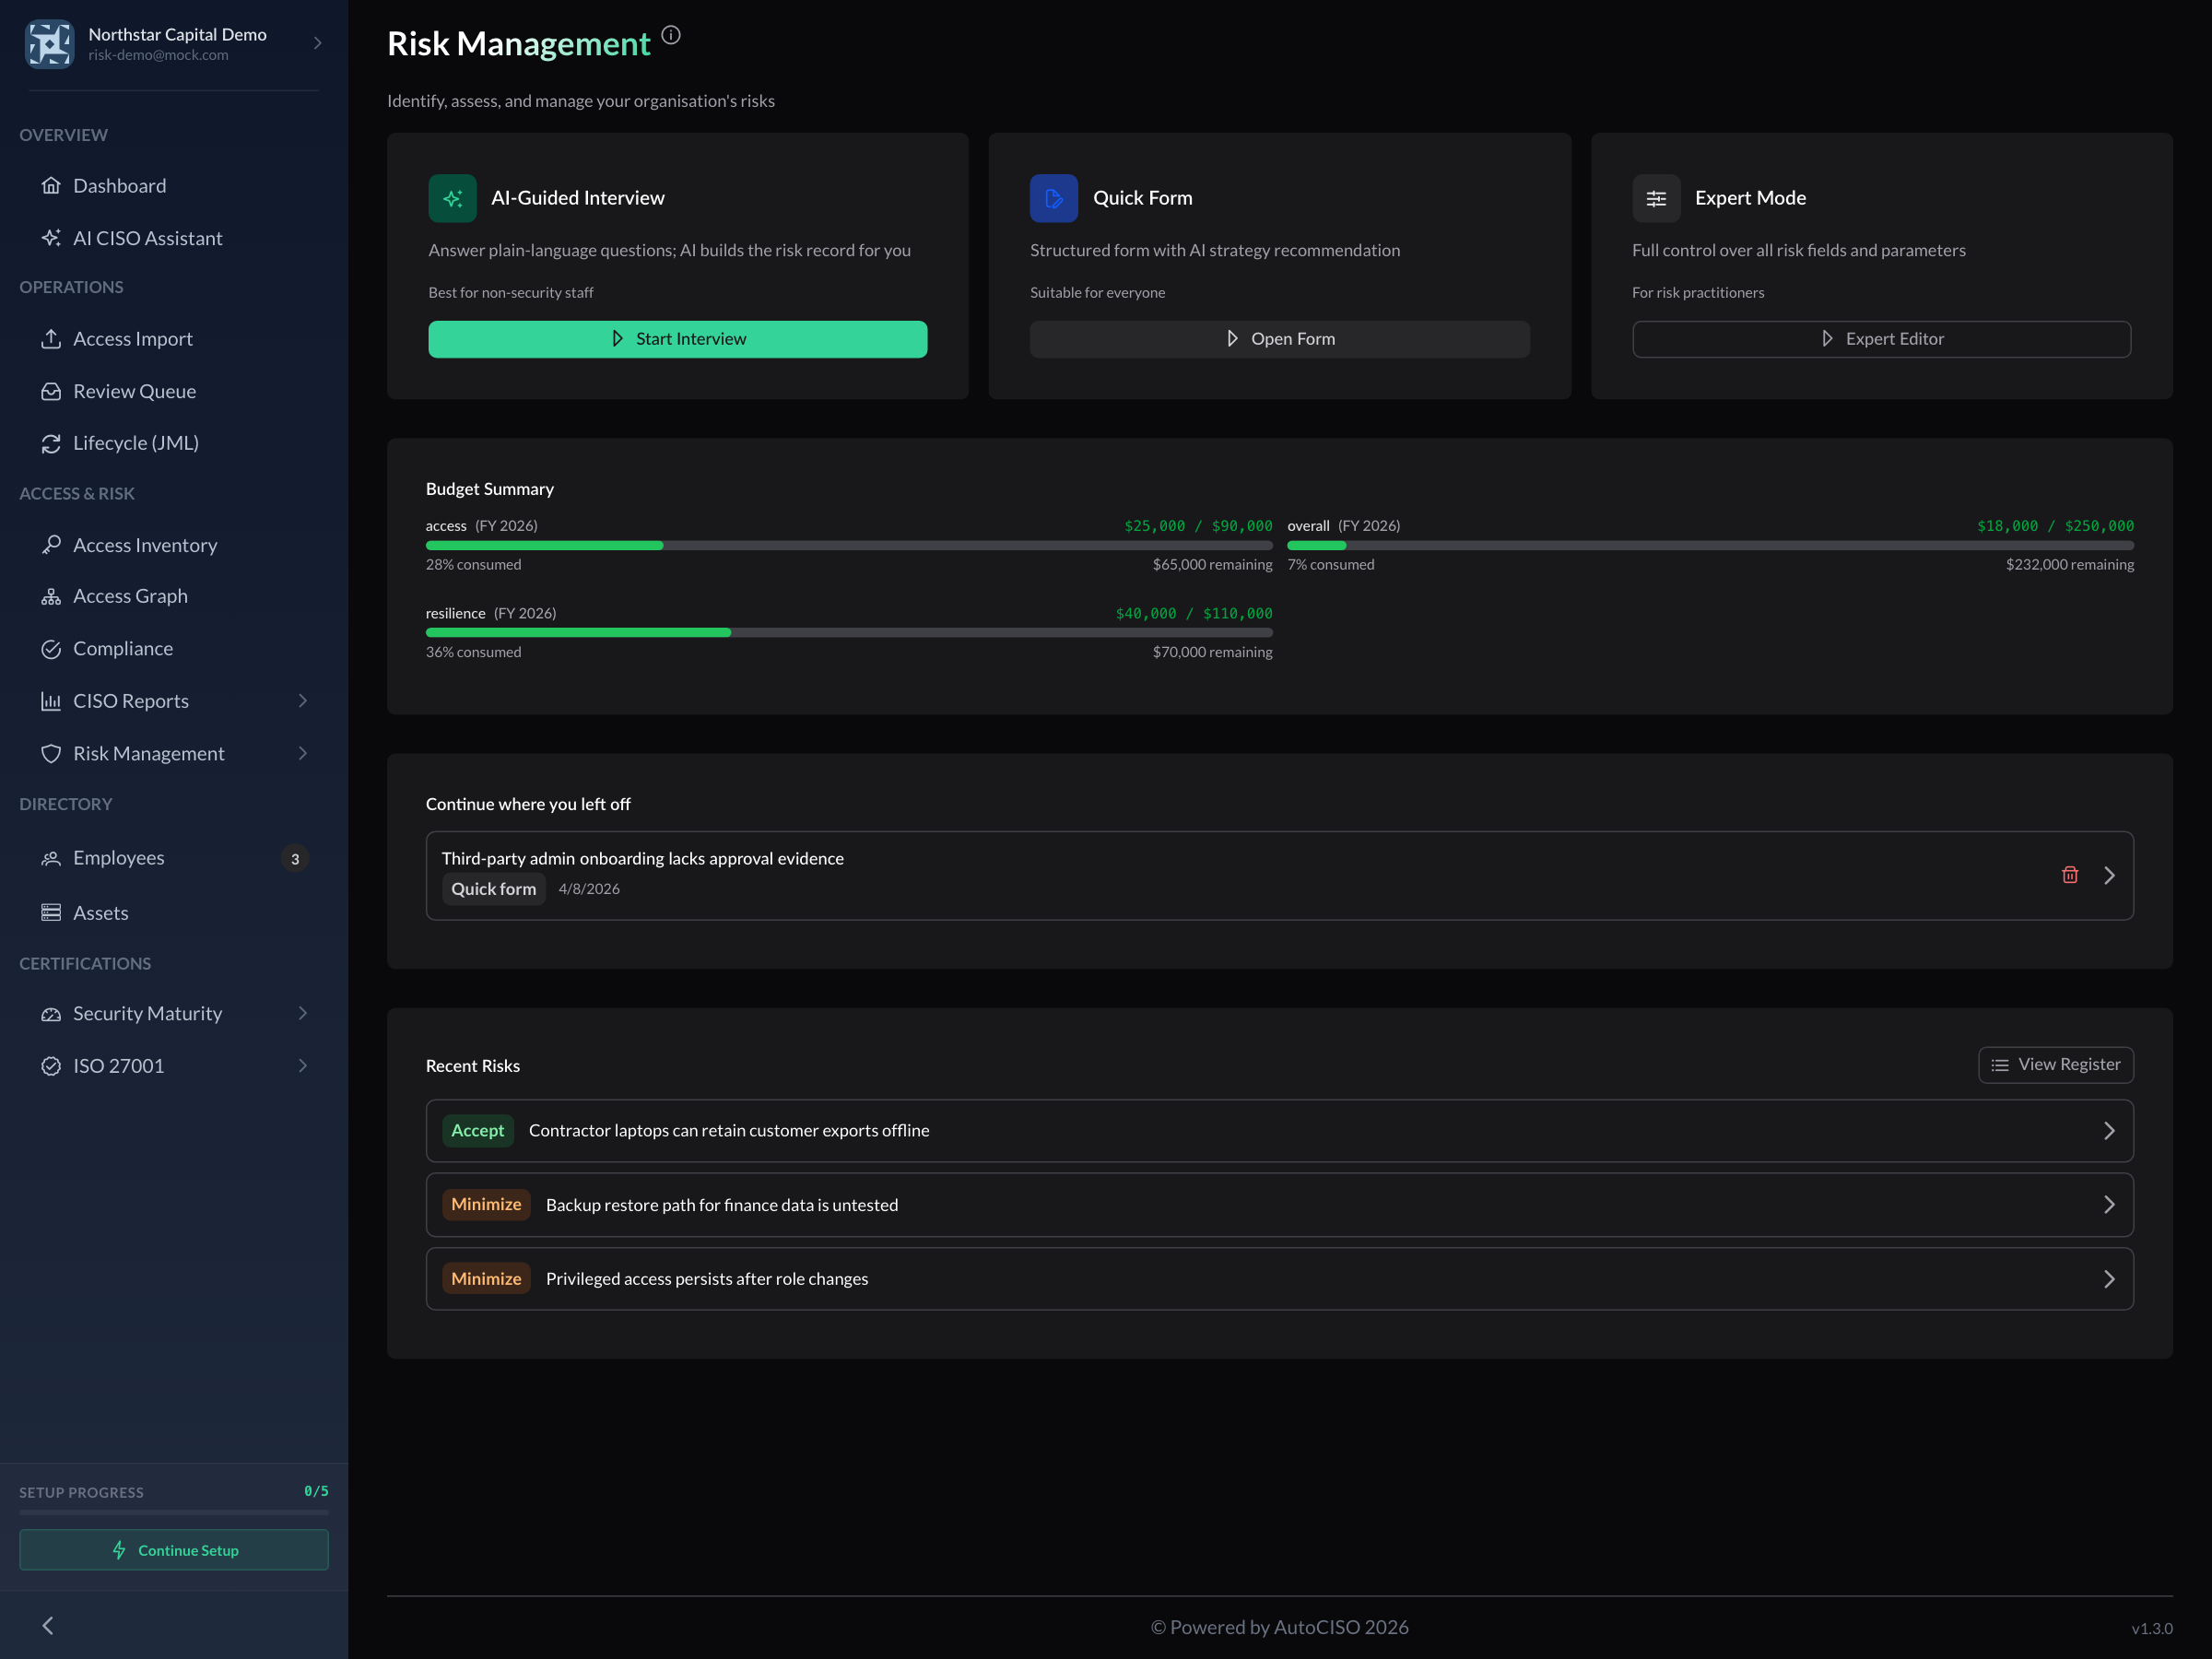Click Continue Setup in the sidebar

(x=174, y=1550)
